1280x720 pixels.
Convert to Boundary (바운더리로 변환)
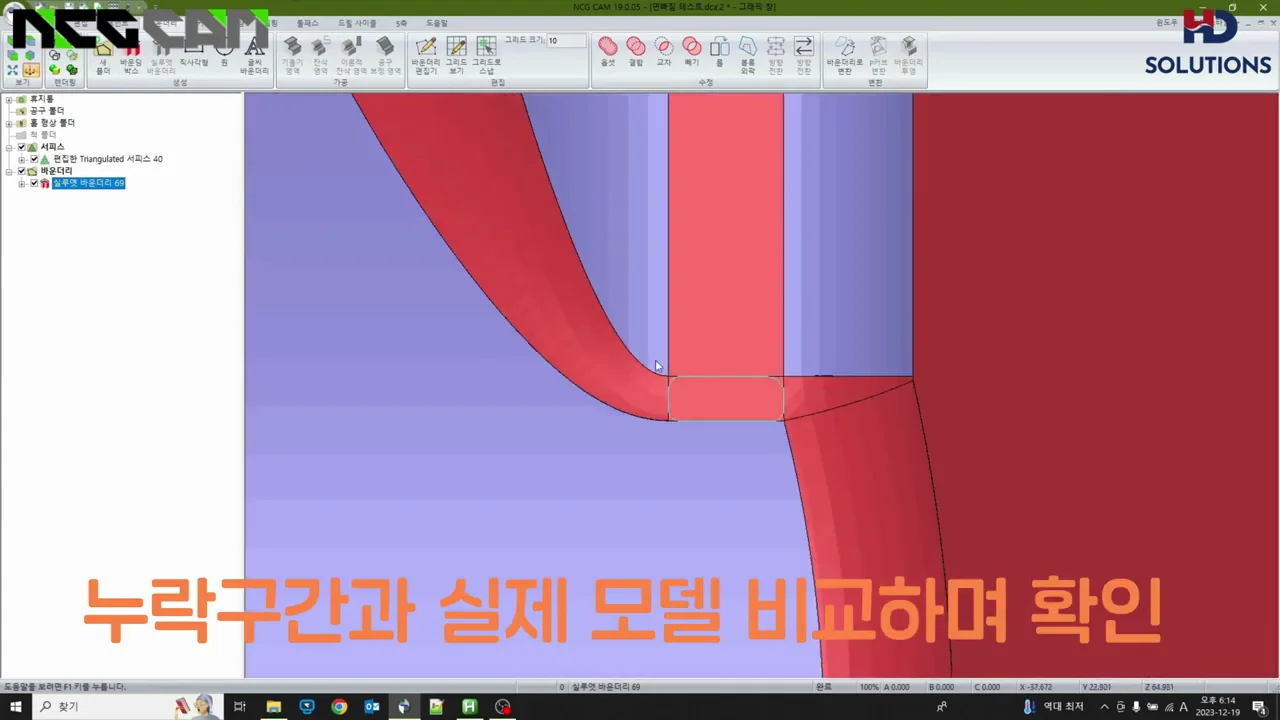(x=845, y=55)
